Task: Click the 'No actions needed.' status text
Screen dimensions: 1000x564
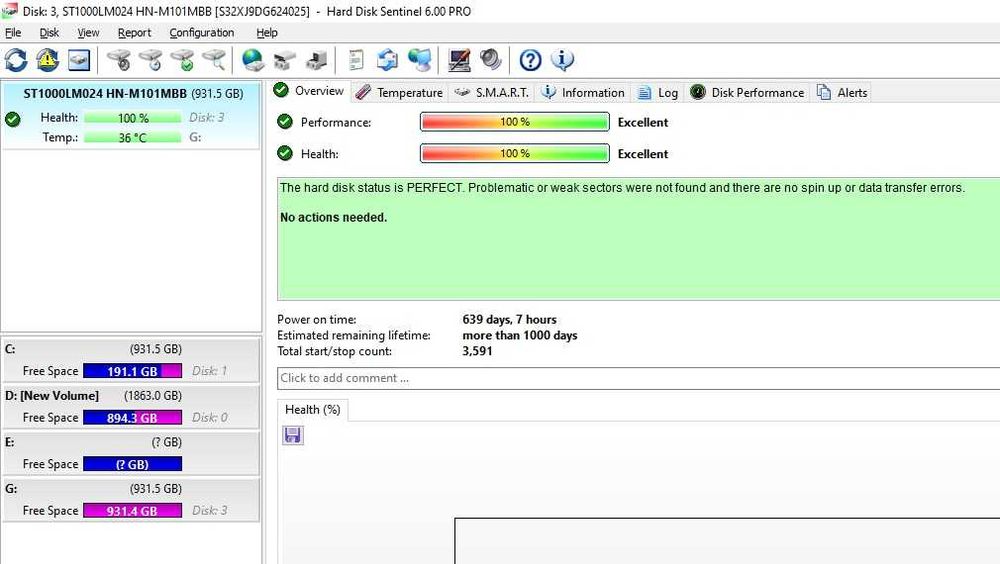Action: tap(334, 218)
